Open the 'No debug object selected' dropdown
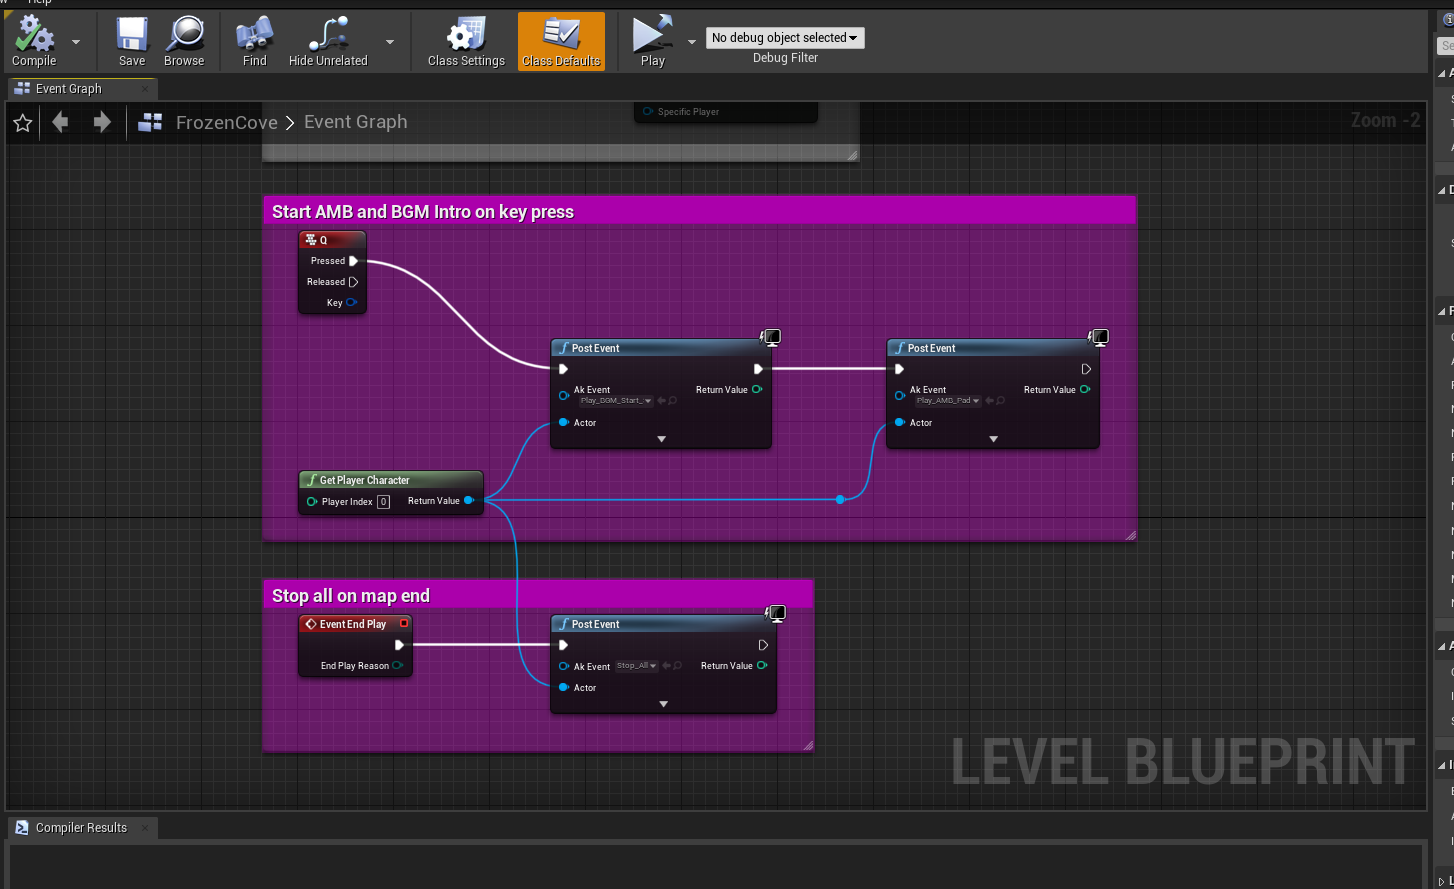Viewport: 1454px width, 889px height. 785,38
